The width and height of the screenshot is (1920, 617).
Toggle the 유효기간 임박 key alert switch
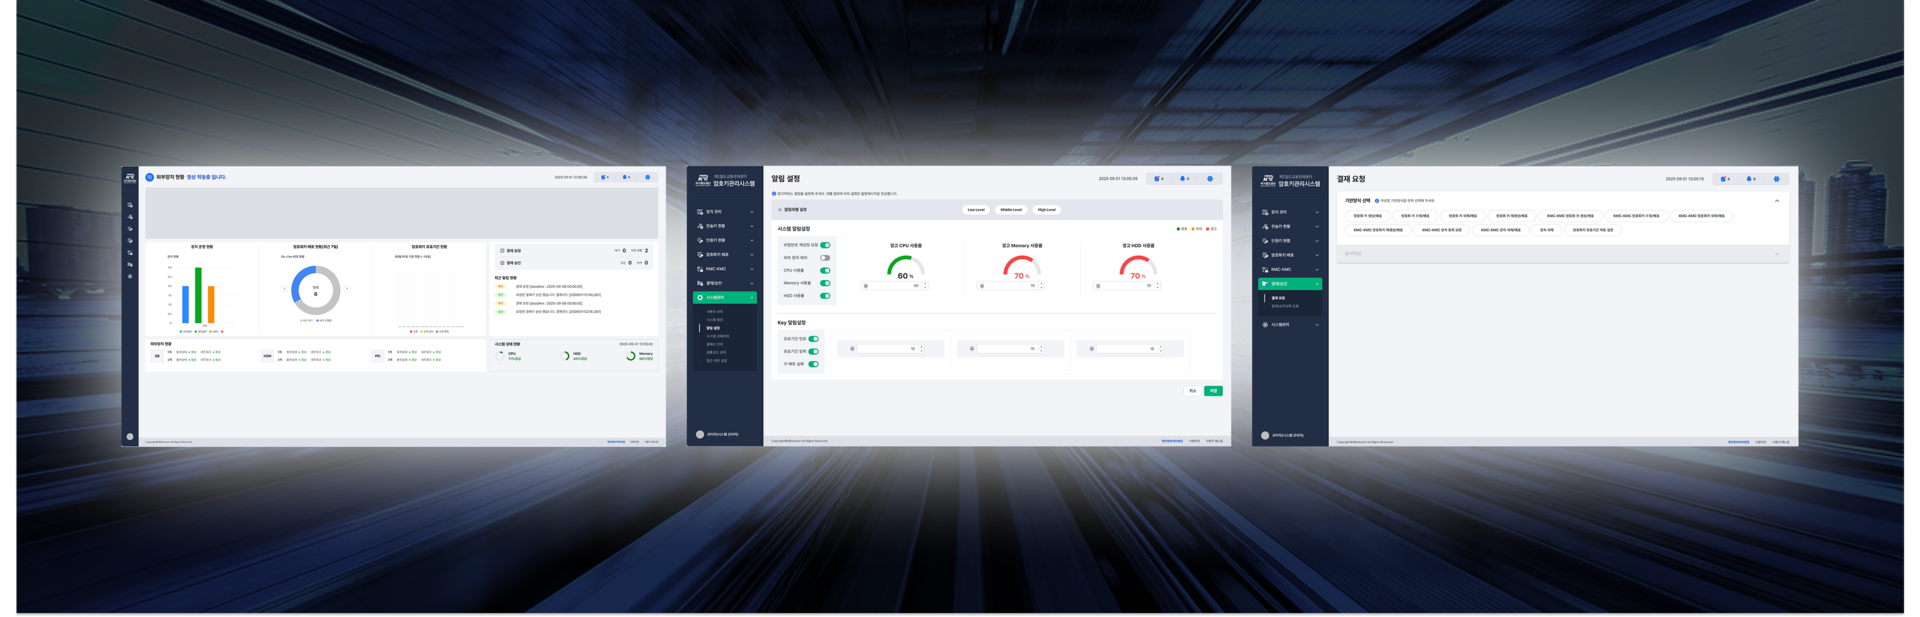[x=813, y=351]
